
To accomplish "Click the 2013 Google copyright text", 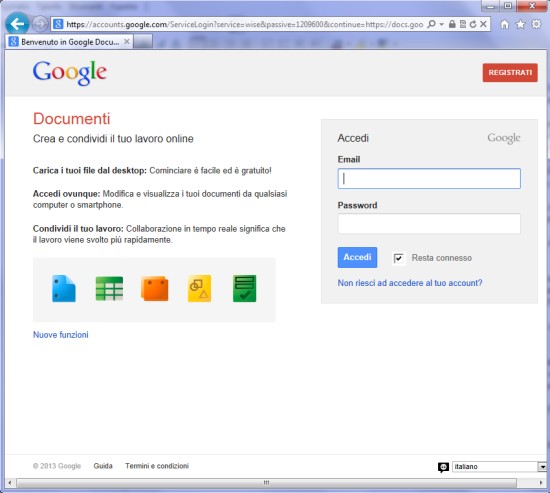I will pos(57,466).
